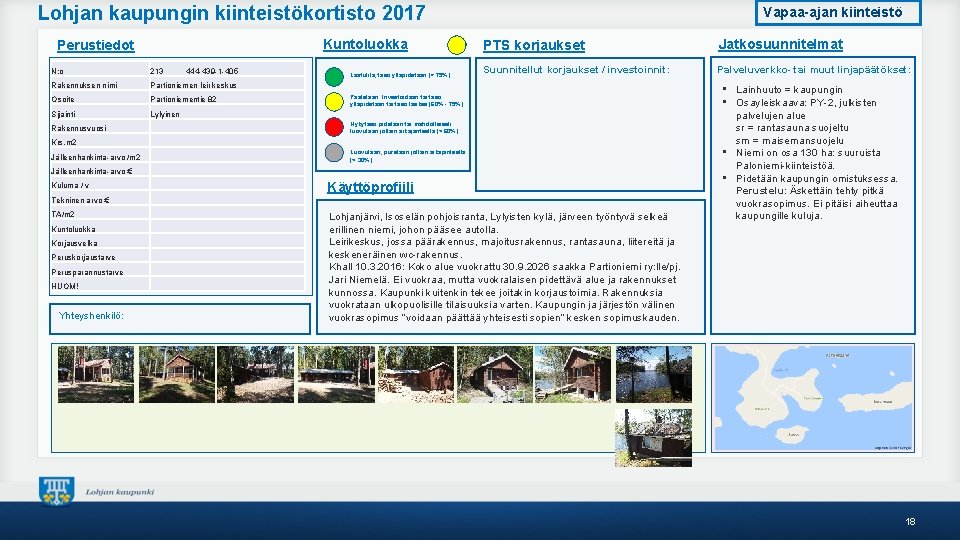The width and height of the screenshot is (960, 540).
Task: Click the TA/m2 row label
Action: [63, 214]
